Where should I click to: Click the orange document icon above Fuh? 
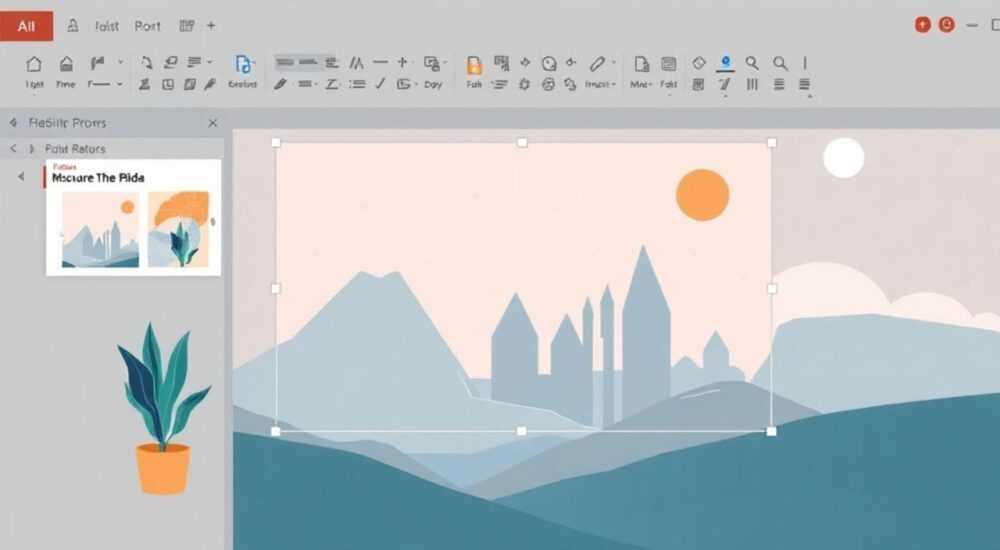pos(474,64)
